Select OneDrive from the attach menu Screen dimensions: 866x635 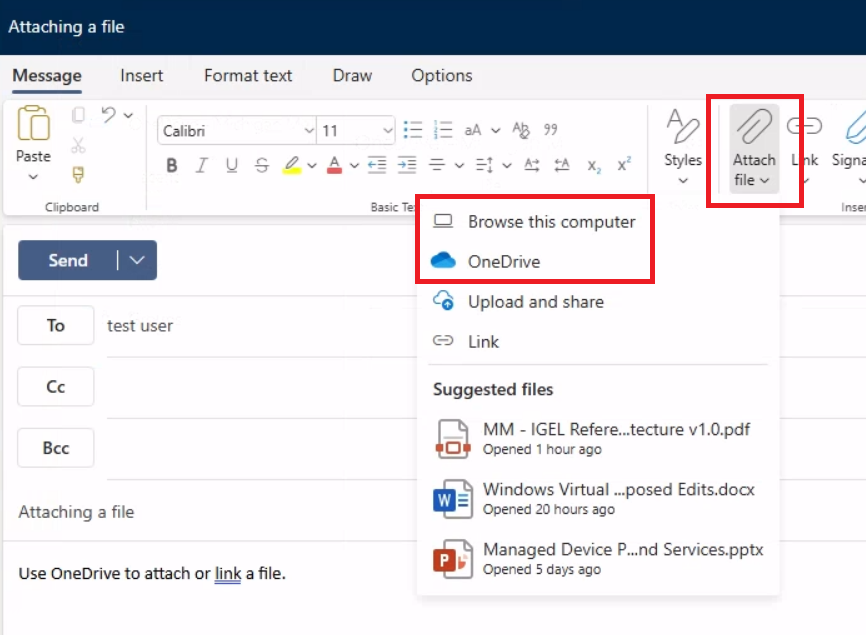click(503, 262)
